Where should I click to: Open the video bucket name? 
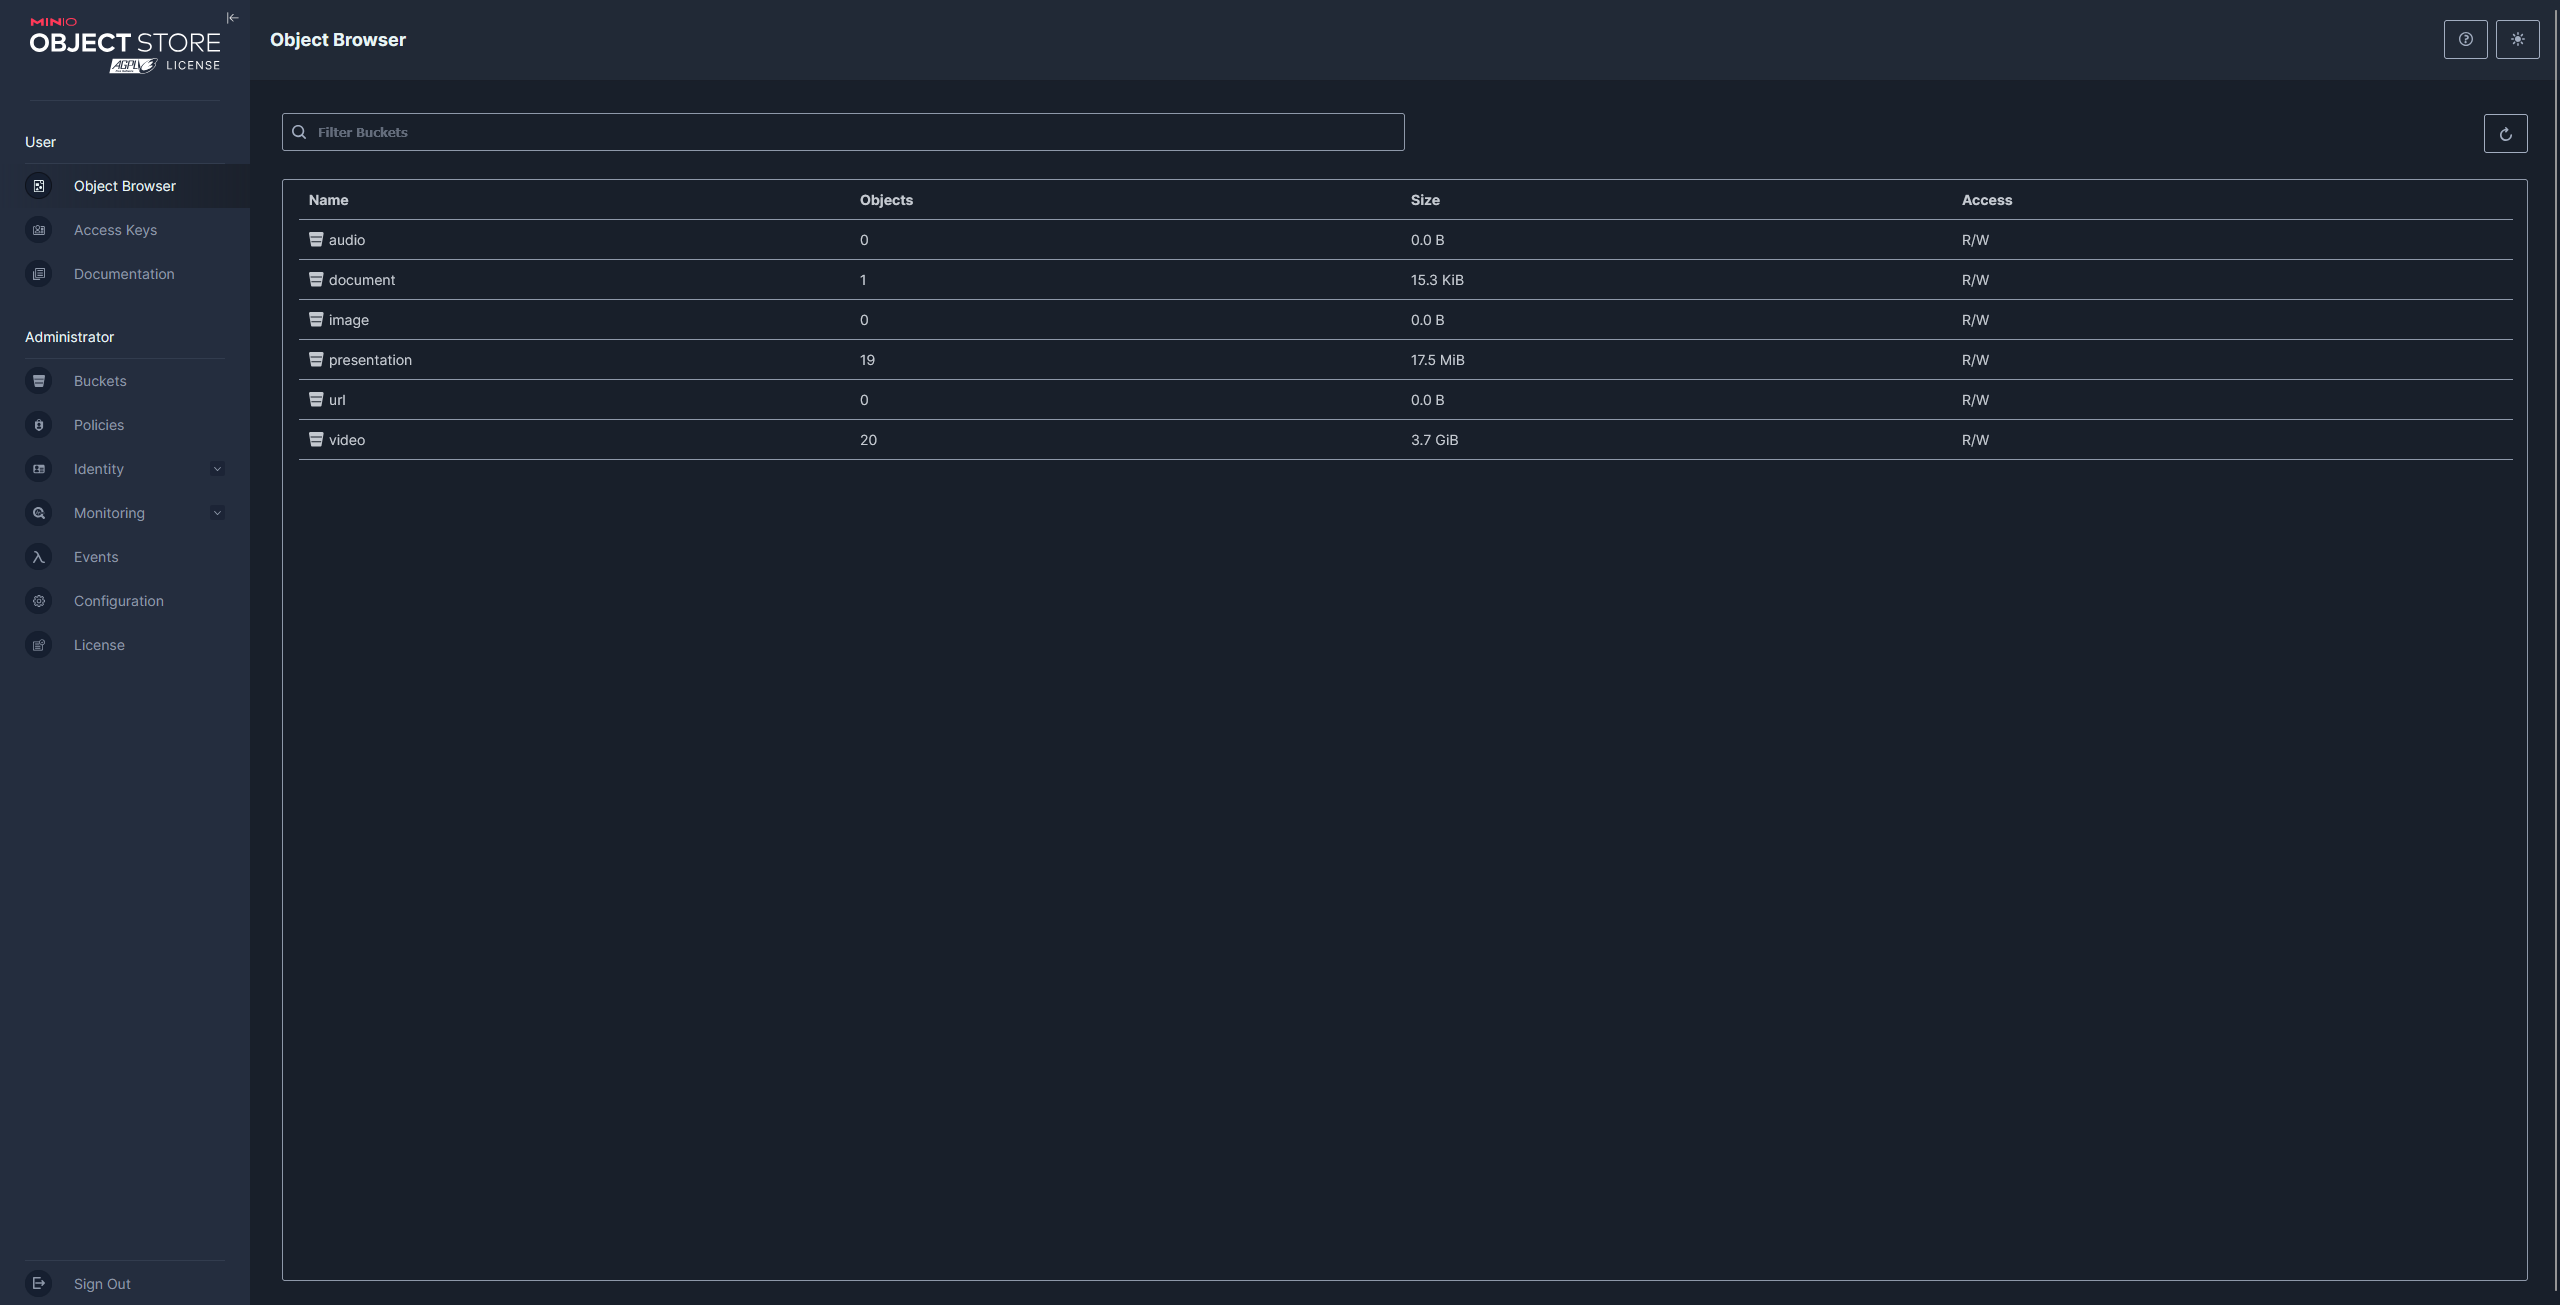(x=347, y=440)
